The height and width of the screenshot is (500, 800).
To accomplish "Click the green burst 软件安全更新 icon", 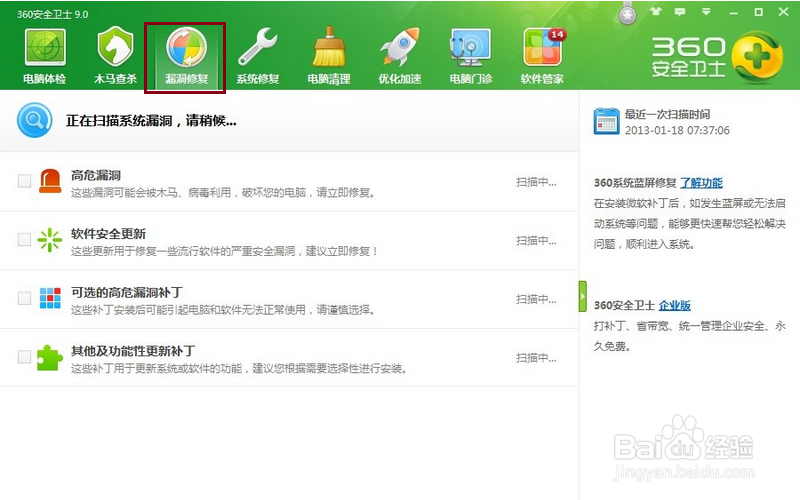I will [x=49, y=240].
